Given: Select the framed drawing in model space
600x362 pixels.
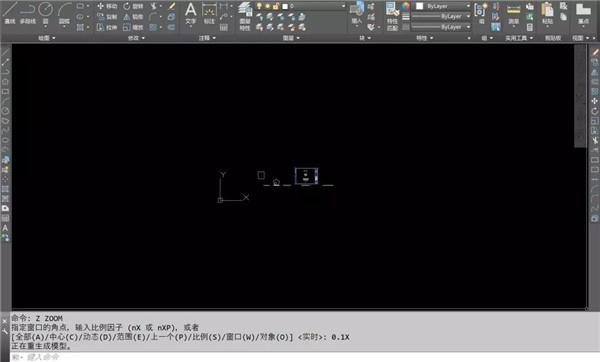Looking at the screenshot, I should [x=306, y=176].
